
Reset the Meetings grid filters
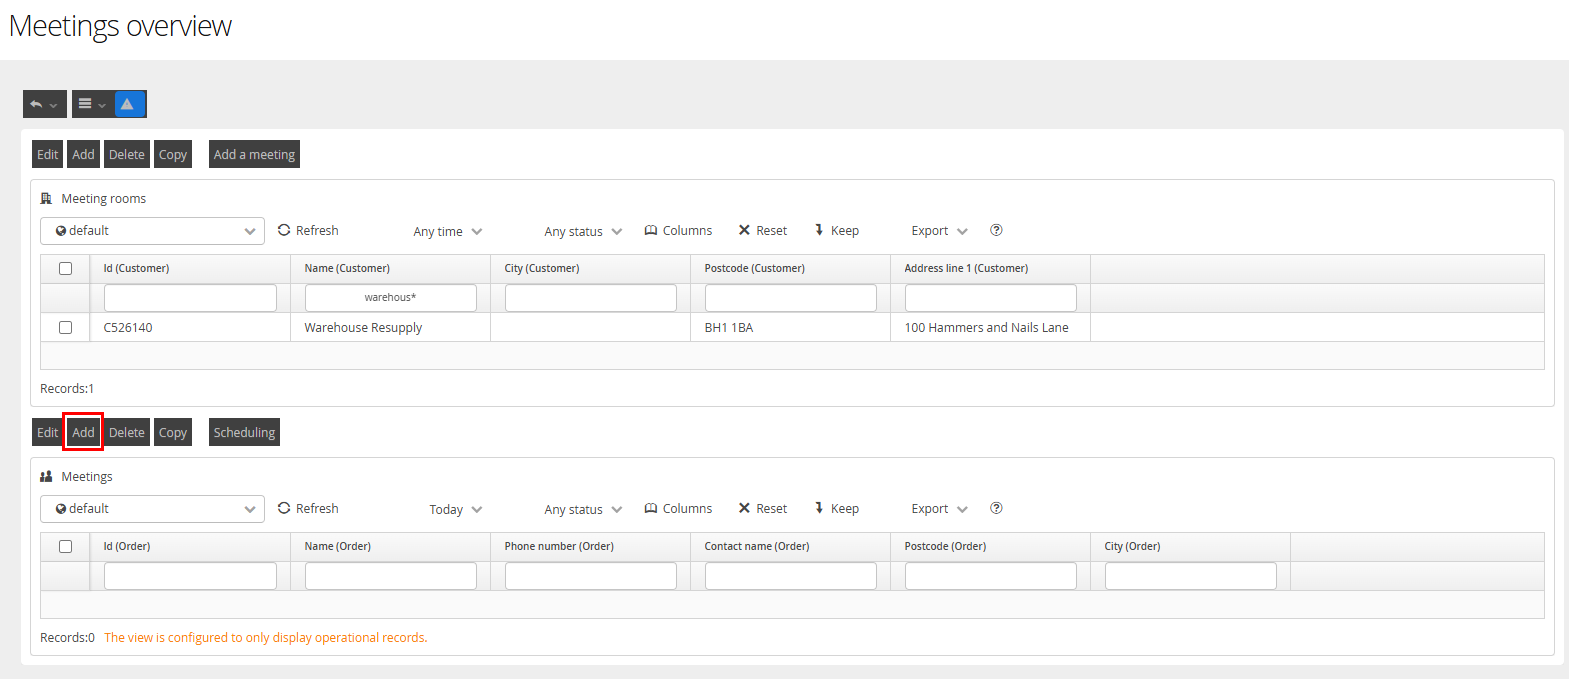pyautogui.click(x=763, y=508)
